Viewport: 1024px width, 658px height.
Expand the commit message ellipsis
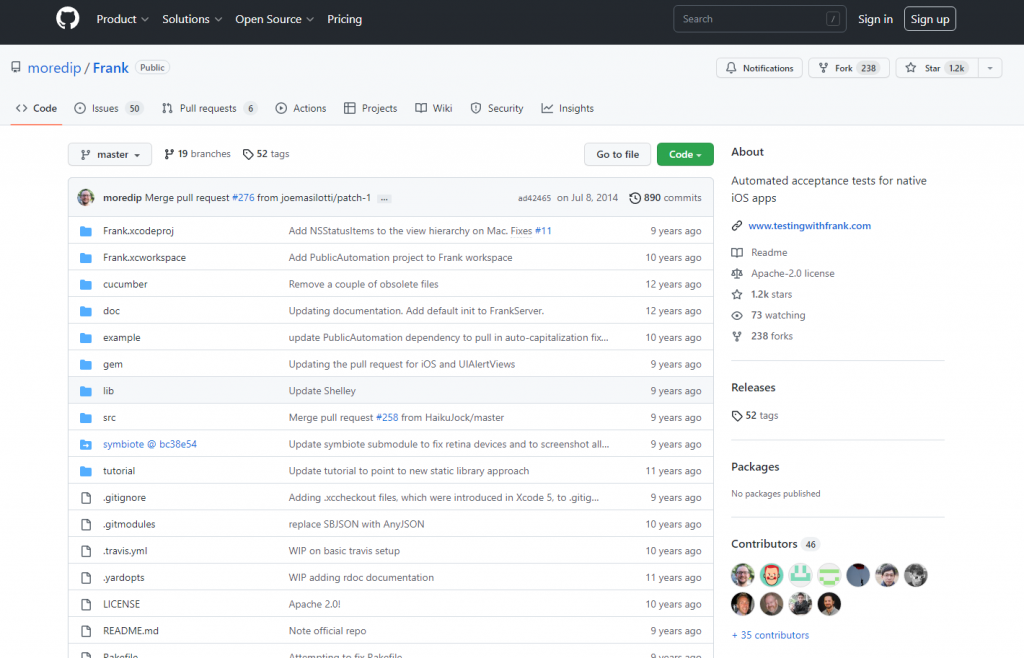click(385, 198)
